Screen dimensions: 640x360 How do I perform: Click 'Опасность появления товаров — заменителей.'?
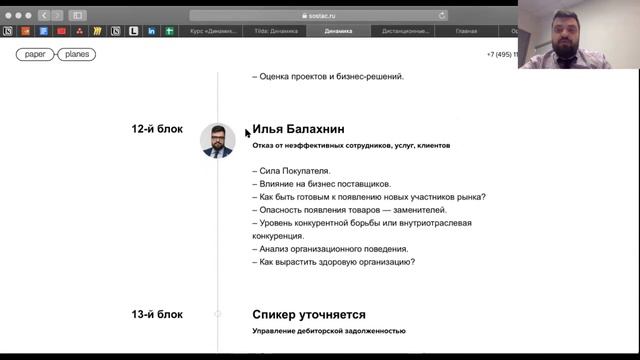[x=349, y=210]
